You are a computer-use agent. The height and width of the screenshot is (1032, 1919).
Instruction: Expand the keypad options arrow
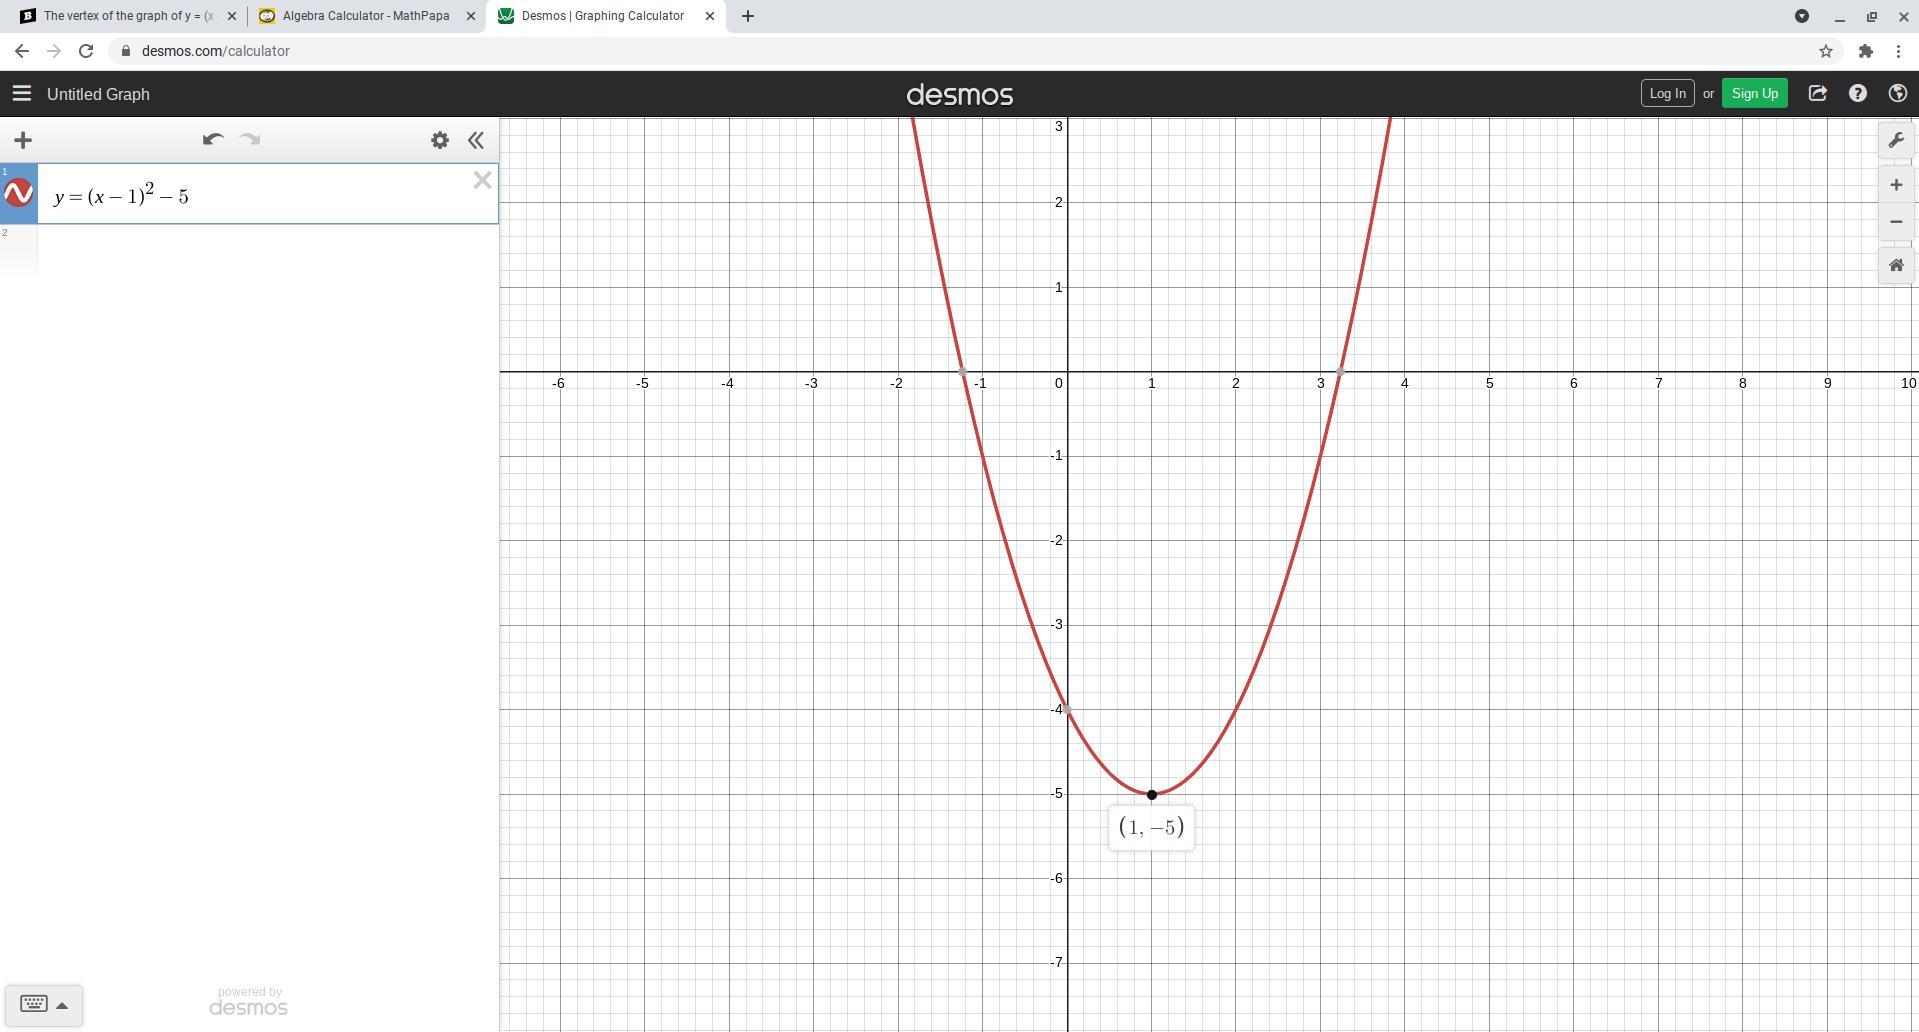[x=62, y=1005]
